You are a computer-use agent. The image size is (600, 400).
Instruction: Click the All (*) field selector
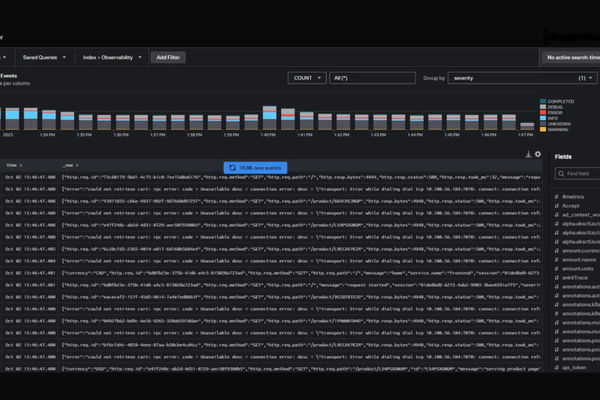(x=372, y=78)
